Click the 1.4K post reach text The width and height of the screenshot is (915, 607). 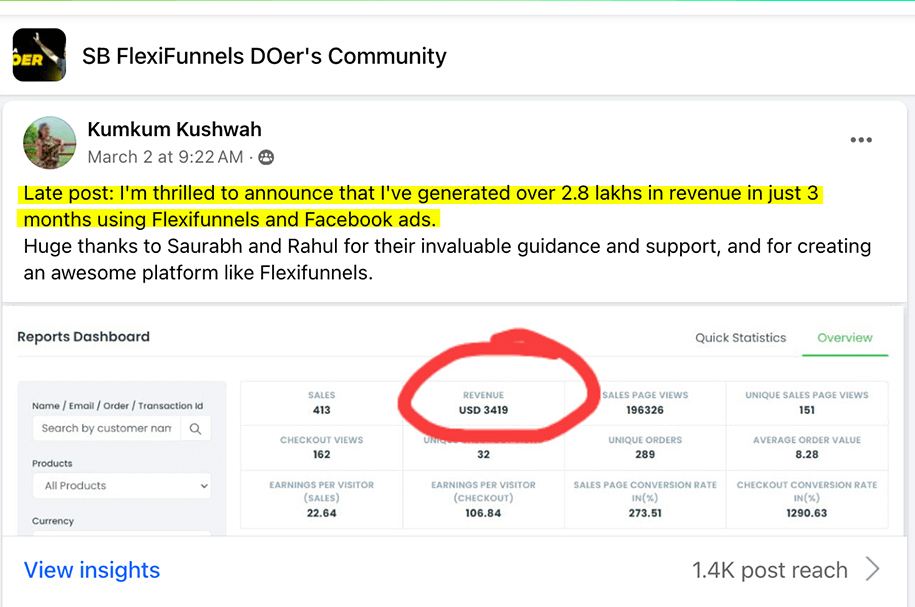point(769,570)
